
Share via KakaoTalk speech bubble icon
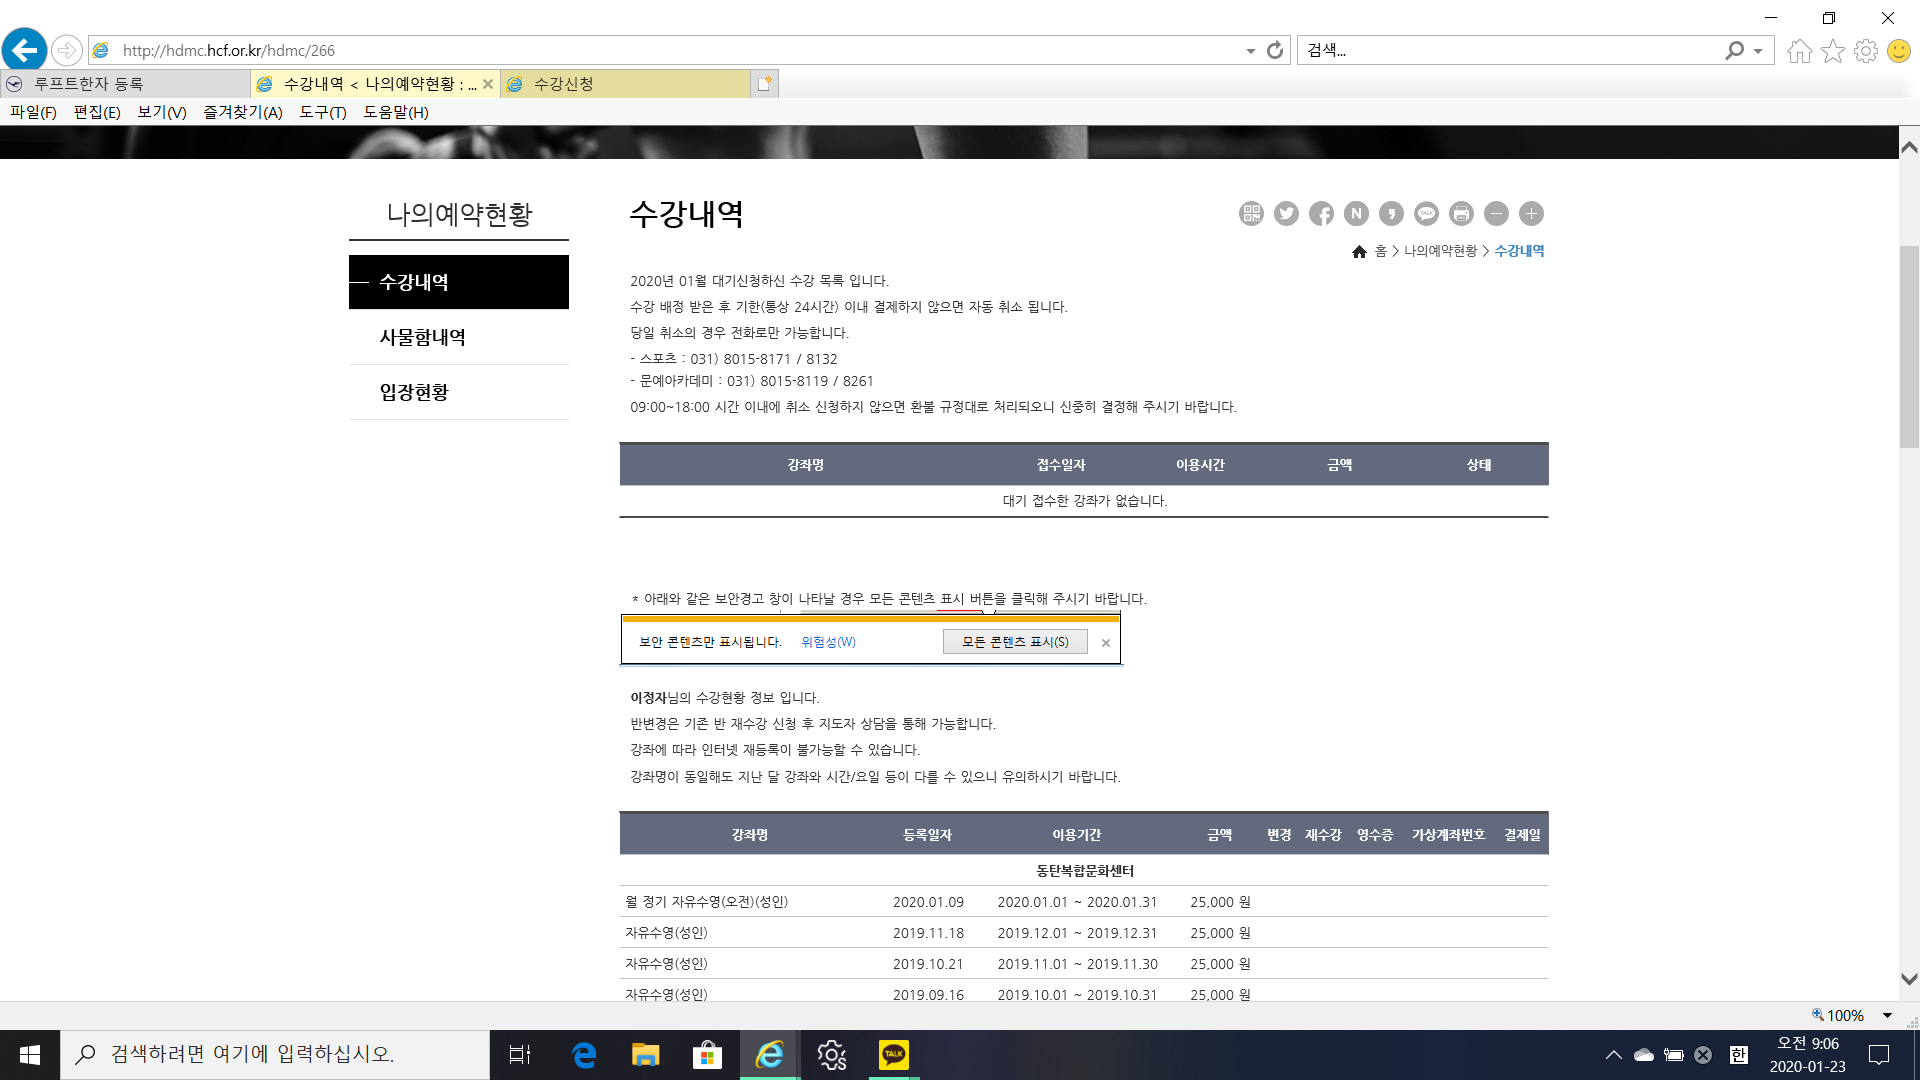coord(1426,213)
